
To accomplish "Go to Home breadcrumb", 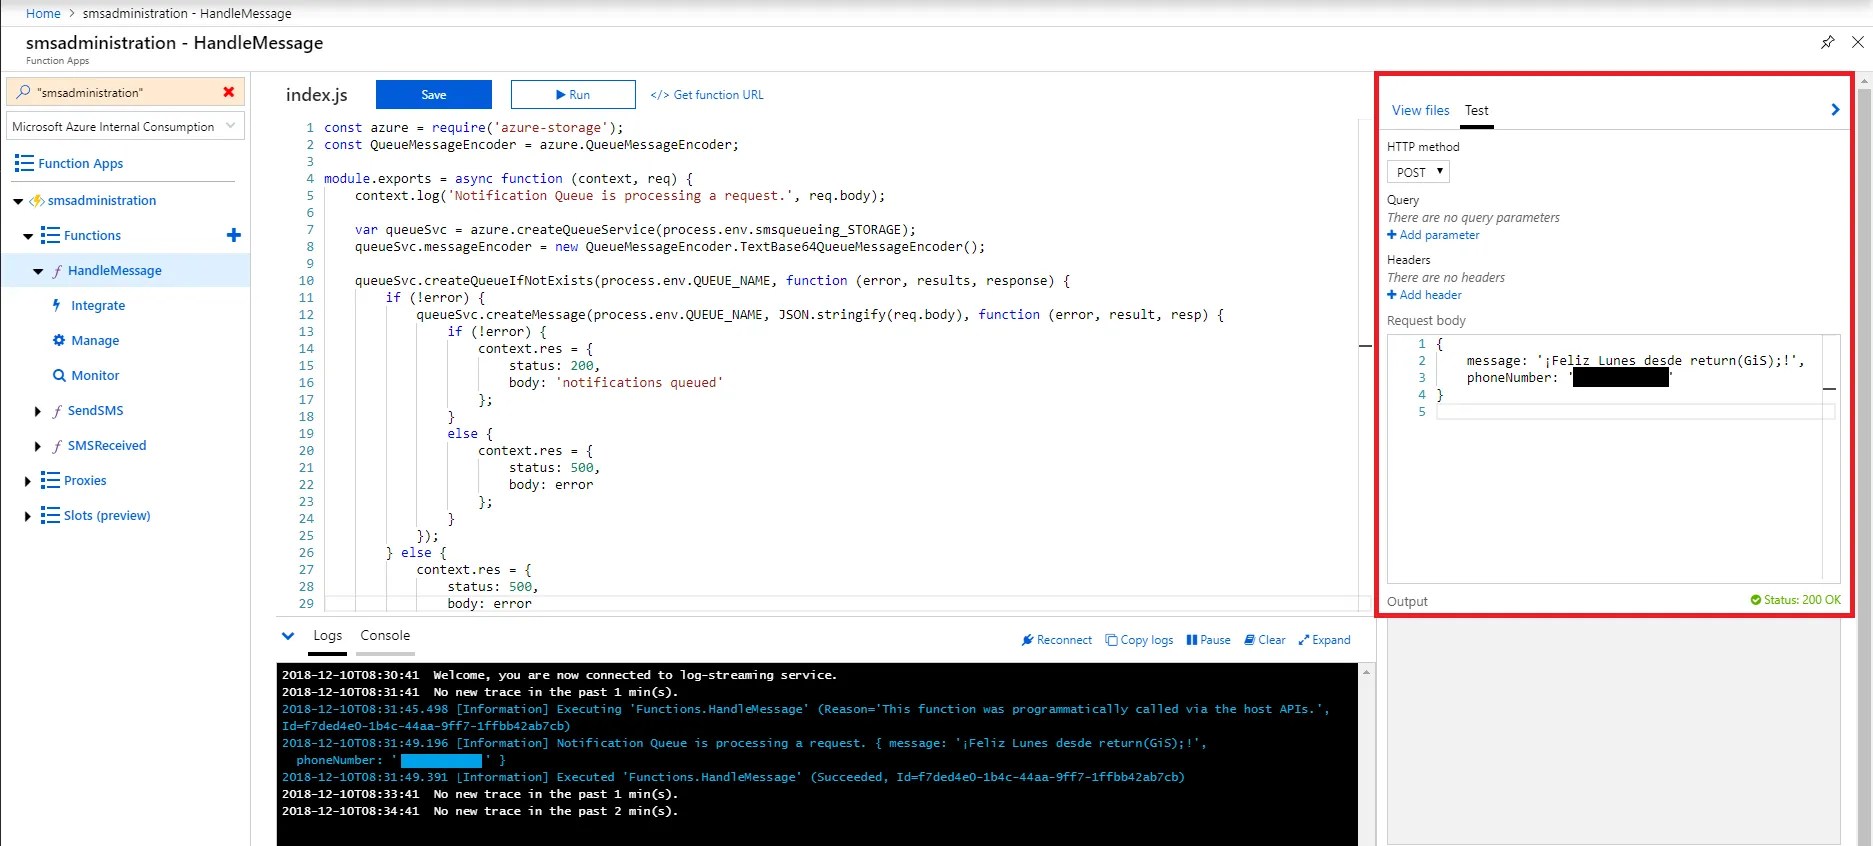I will pyautogui.click(x=43, y=13).
